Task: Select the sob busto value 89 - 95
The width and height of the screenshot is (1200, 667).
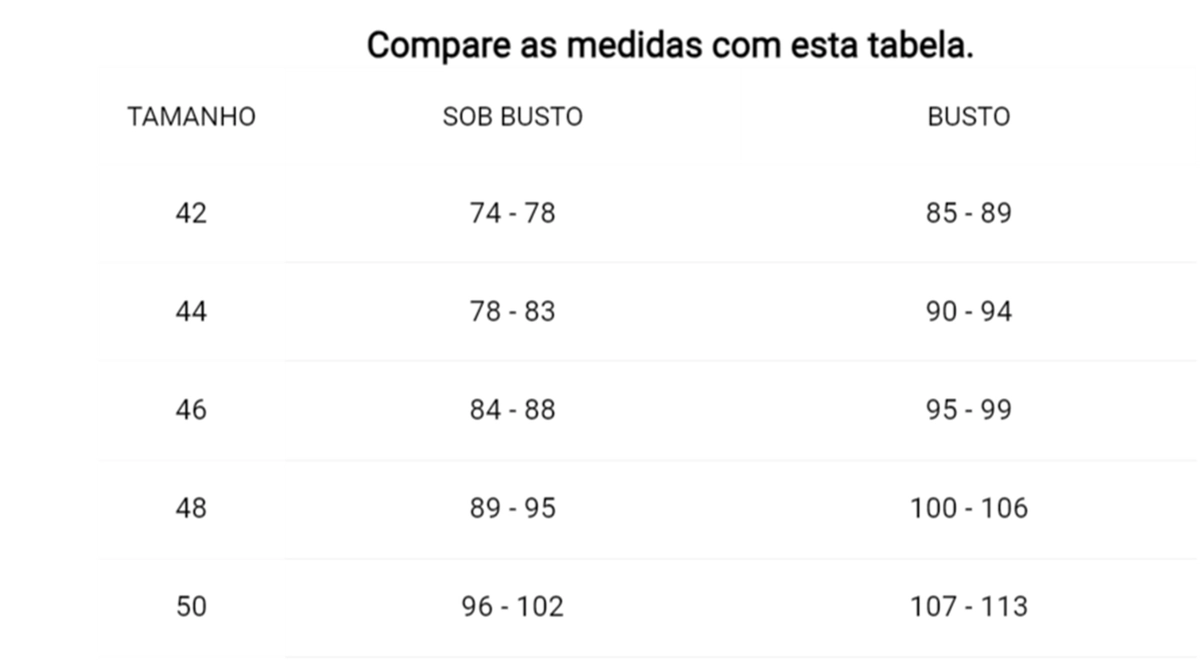Action: pyautogui.click(x=512, y=508)
